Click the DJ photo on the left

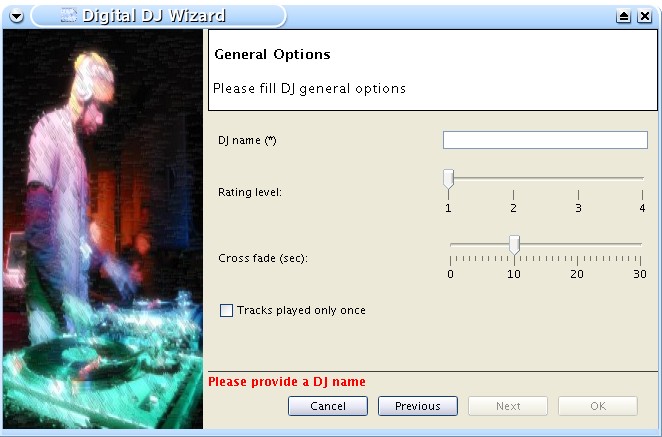click(103, 229)
